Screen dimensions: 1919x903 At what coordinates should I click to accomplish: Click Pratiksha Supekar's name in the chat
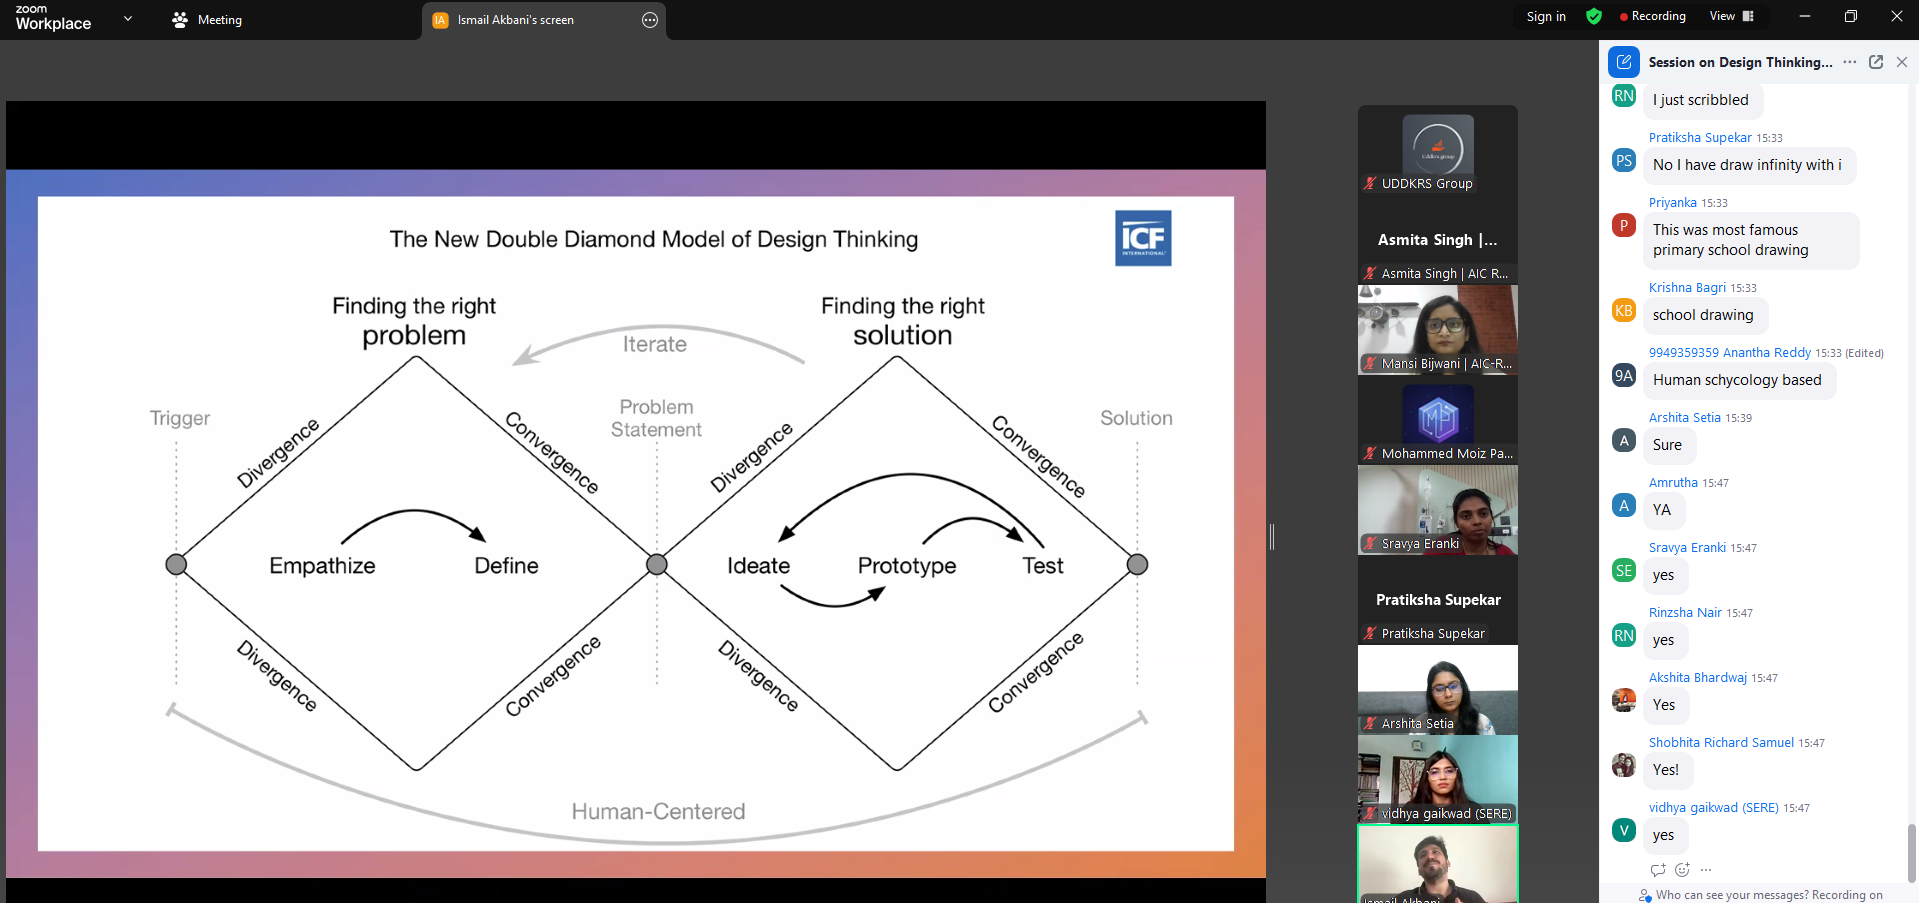pyautogui.click(x=1699, y=138)
